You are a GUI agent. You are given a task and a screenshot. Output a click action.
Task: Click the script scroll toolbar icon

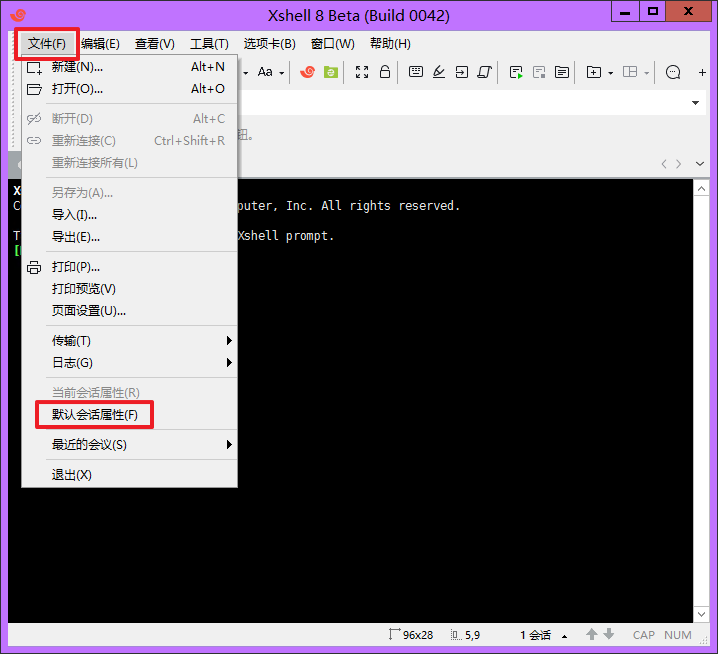[484, 72]
